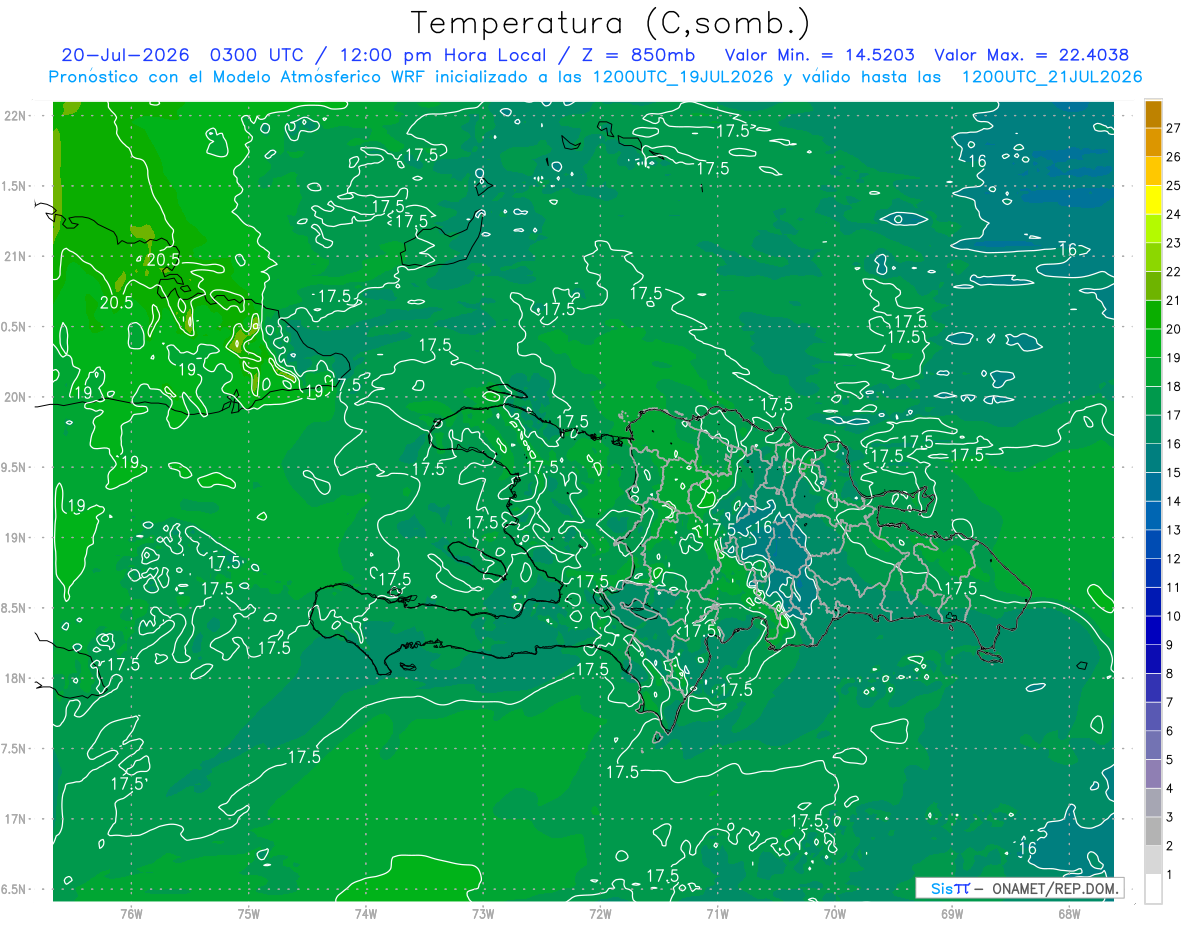Click the number 10 on the color scale
This screenshot has height=927, width=1200.
coord(1174,616)
